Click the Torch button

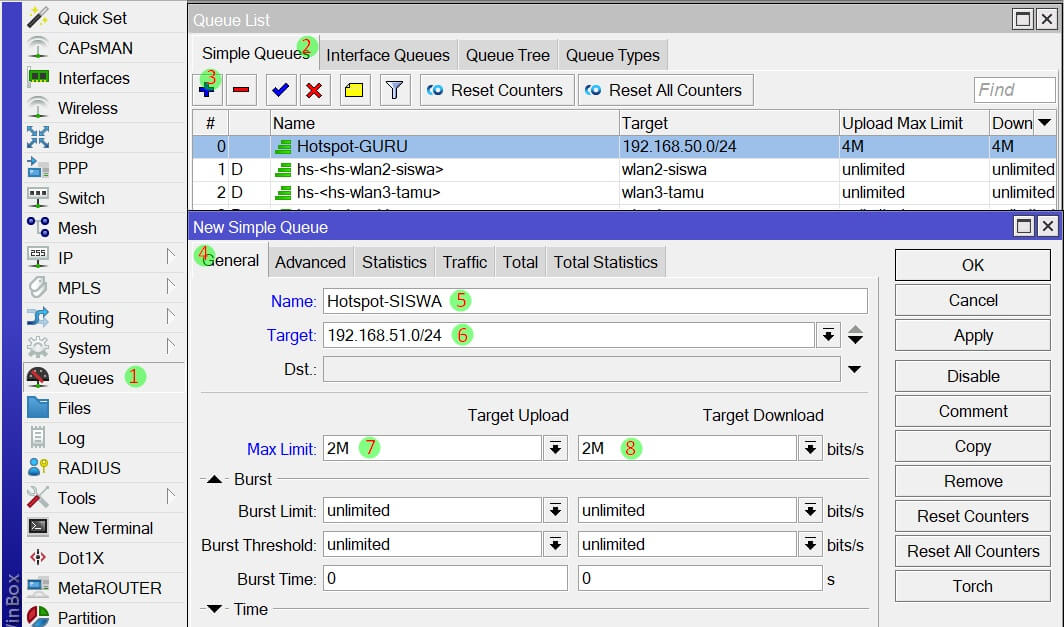point(972,586)
